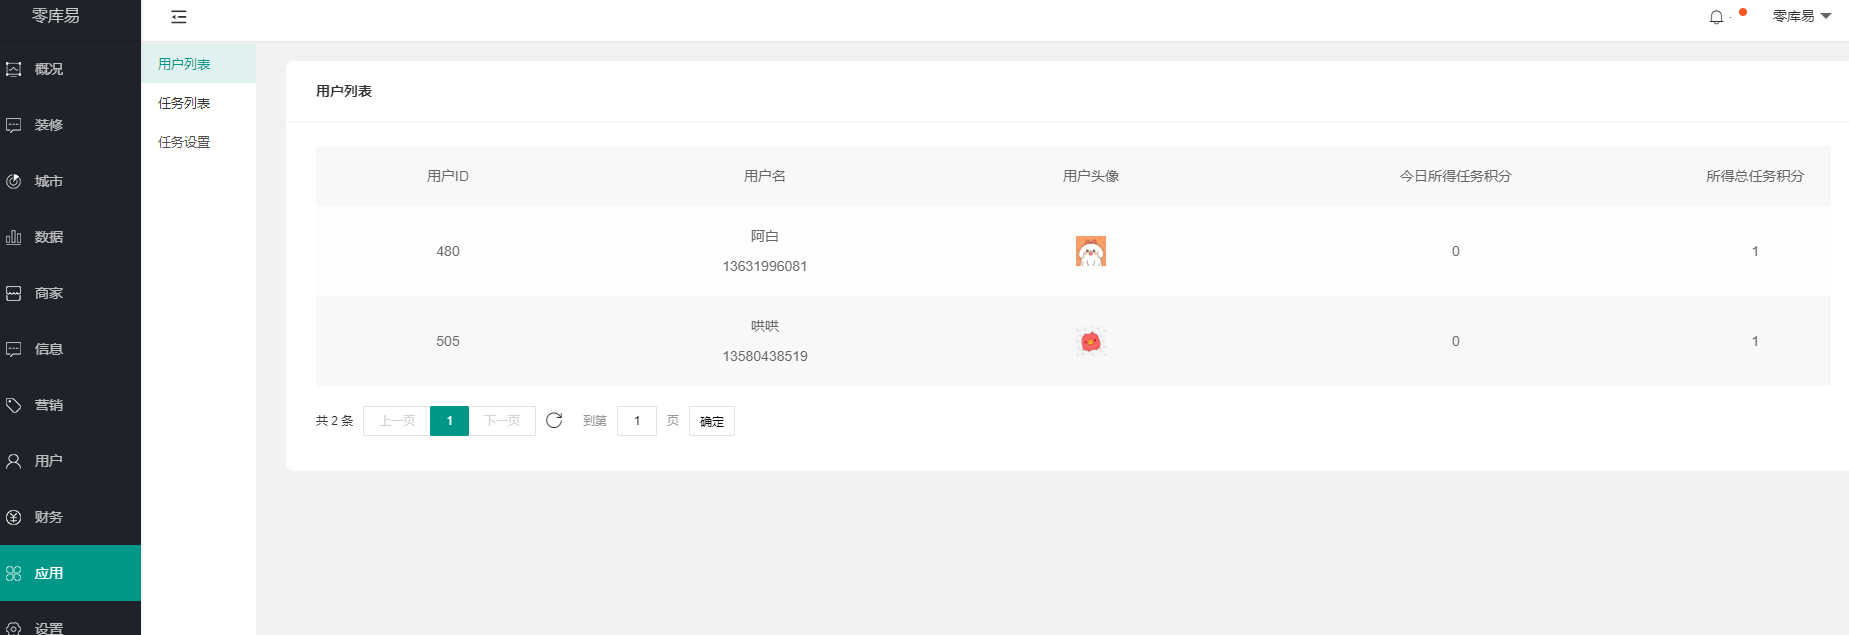Click the 用户列表 card title
Image resolution: width=1849 pixels, height=635 pixels.
[x=344, y=91]
